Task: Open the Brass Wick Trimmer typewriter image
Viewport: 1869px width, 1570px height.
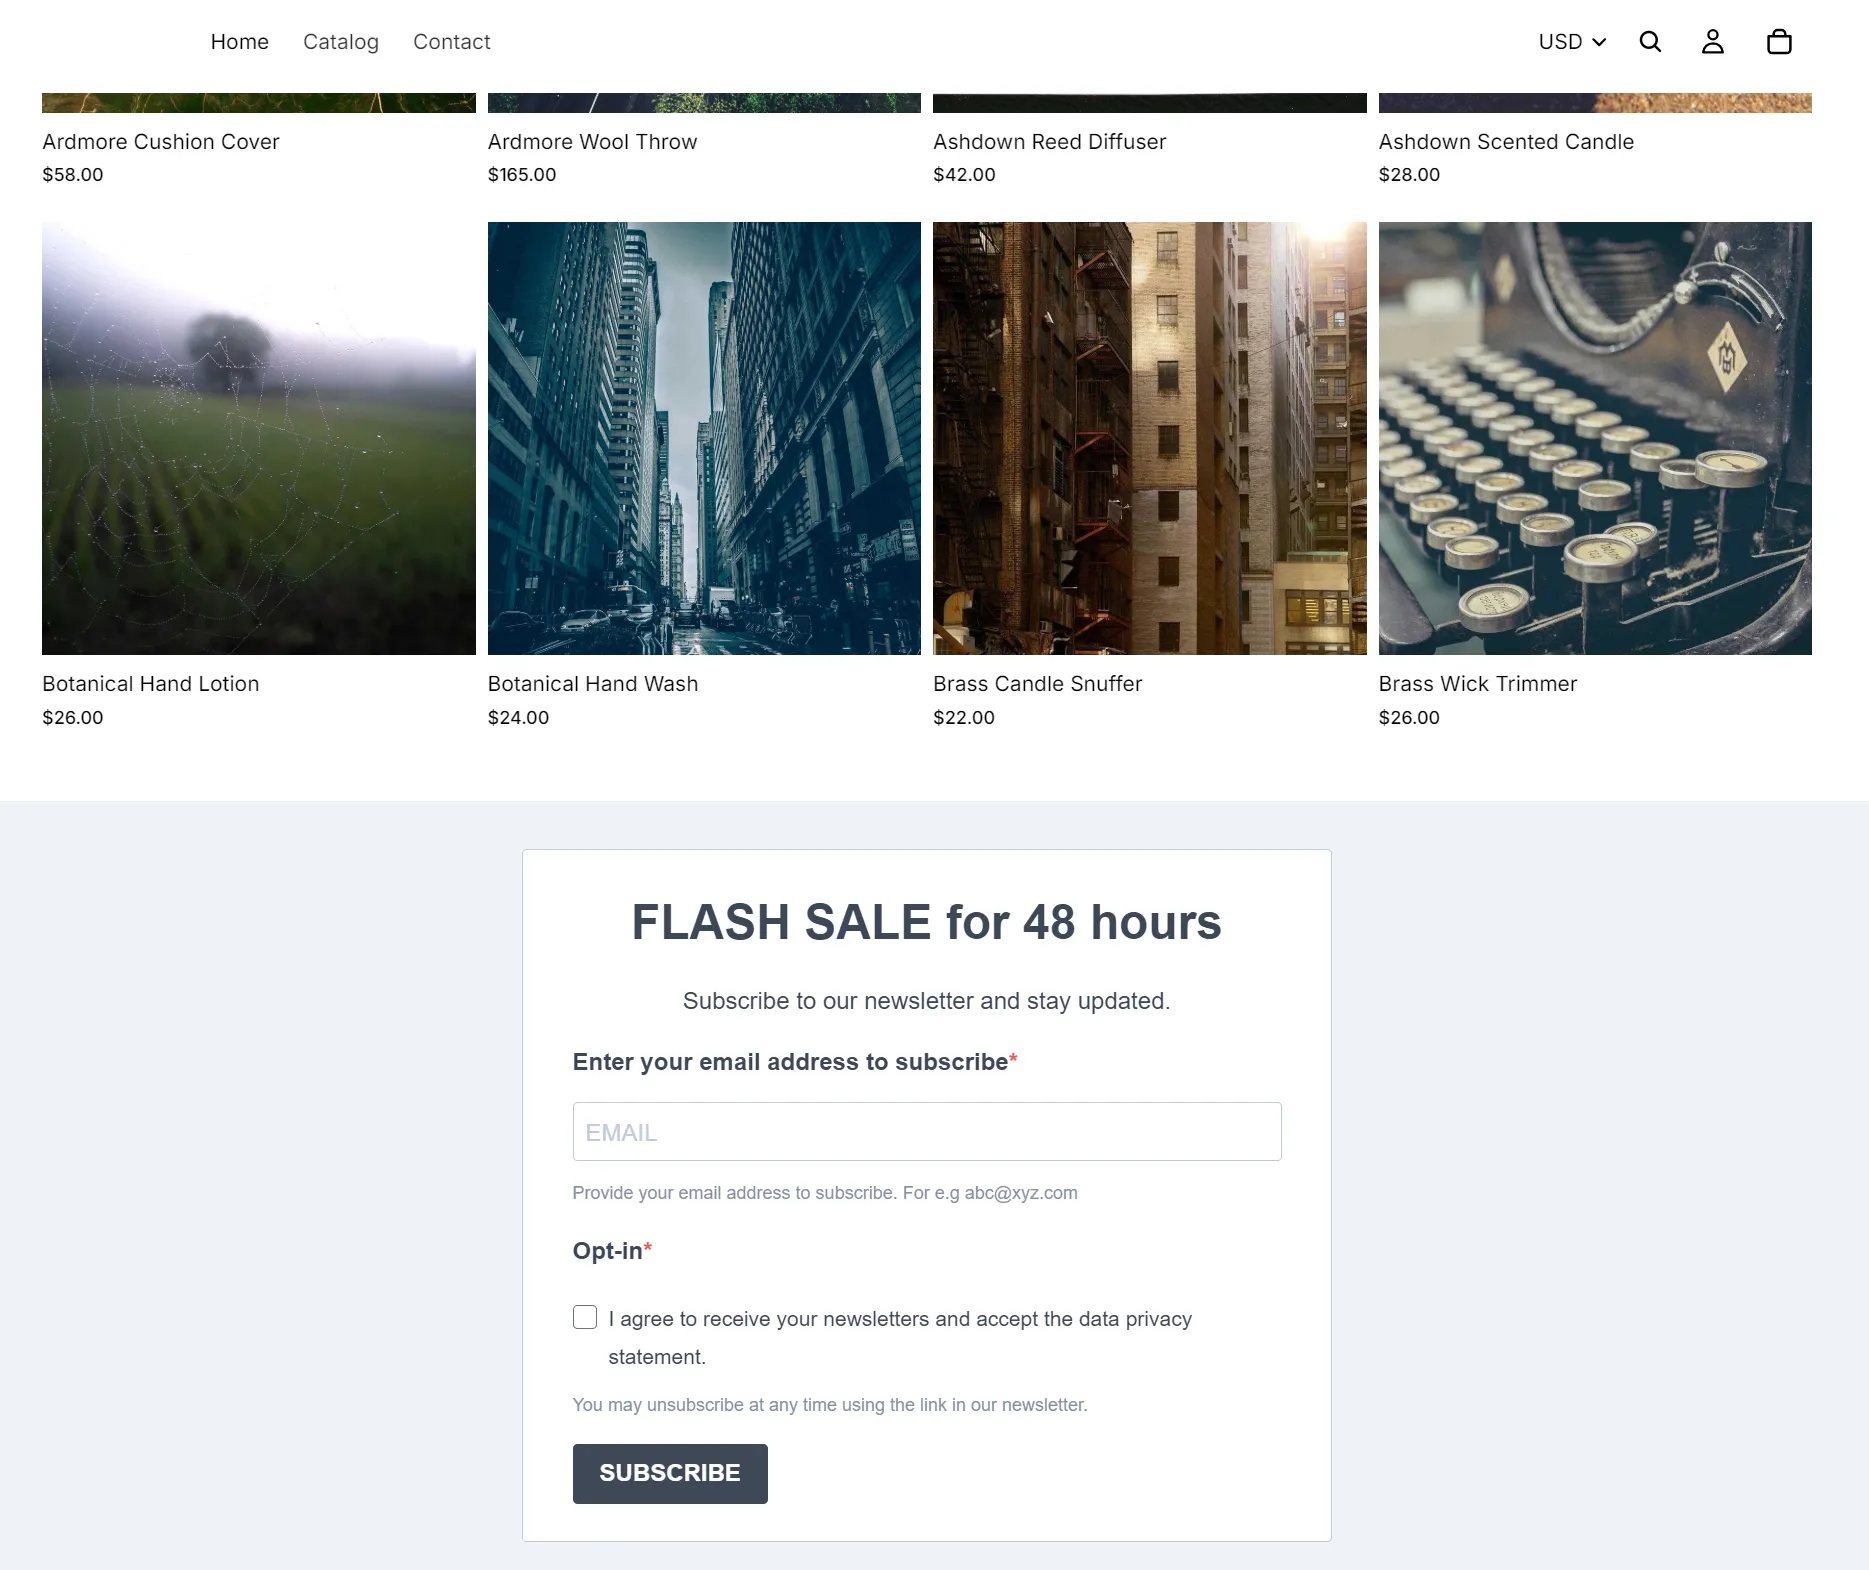Action: (1595, 438)
